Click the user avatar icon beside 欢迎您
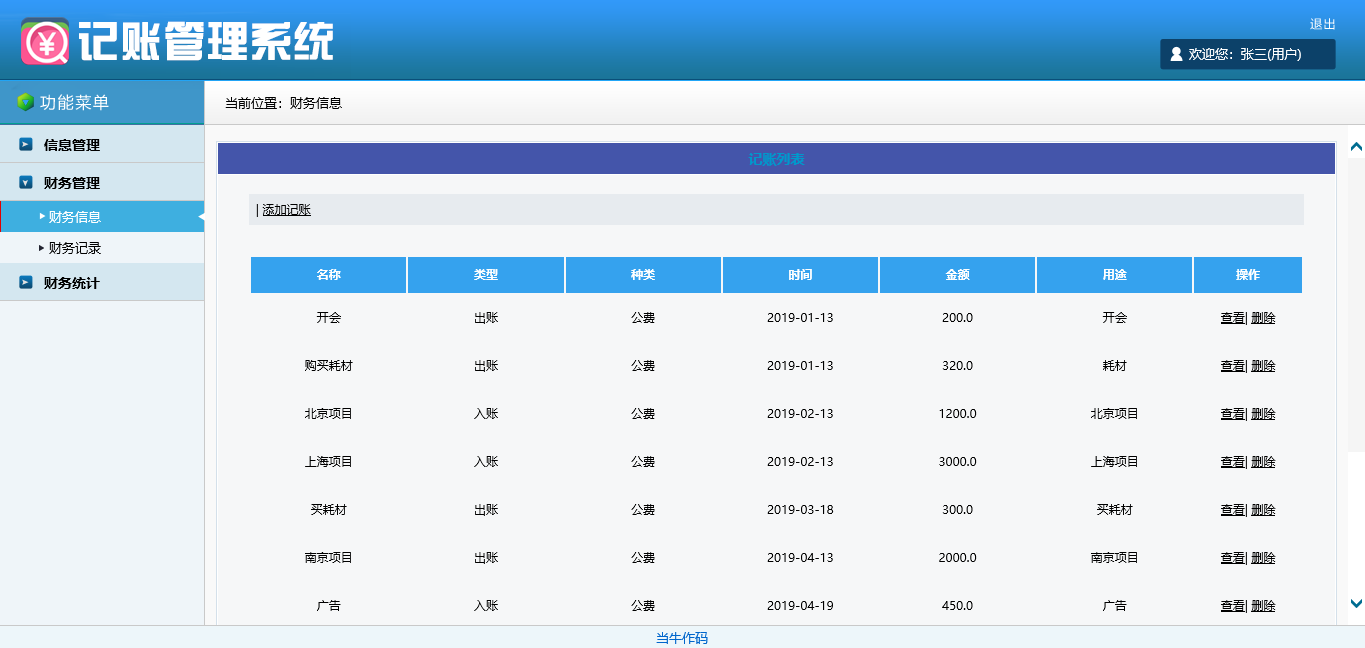 coord(1176,54)
